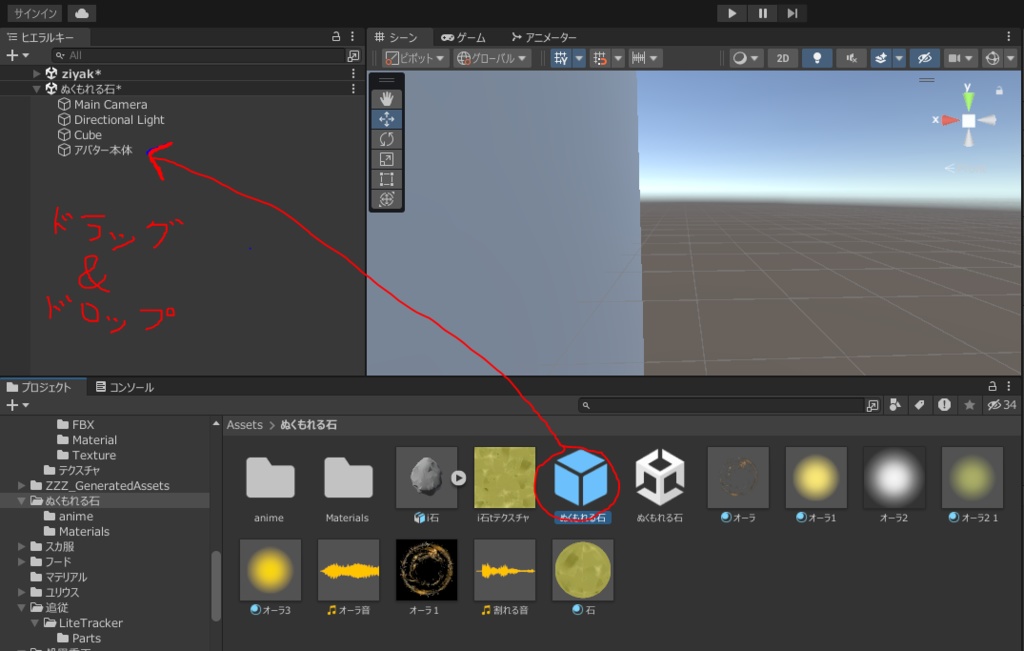This screenshot has height=651, width=1024.
Task: Expand the ziyak scene in Hierarchy
Action: click(x=37, y=74)
